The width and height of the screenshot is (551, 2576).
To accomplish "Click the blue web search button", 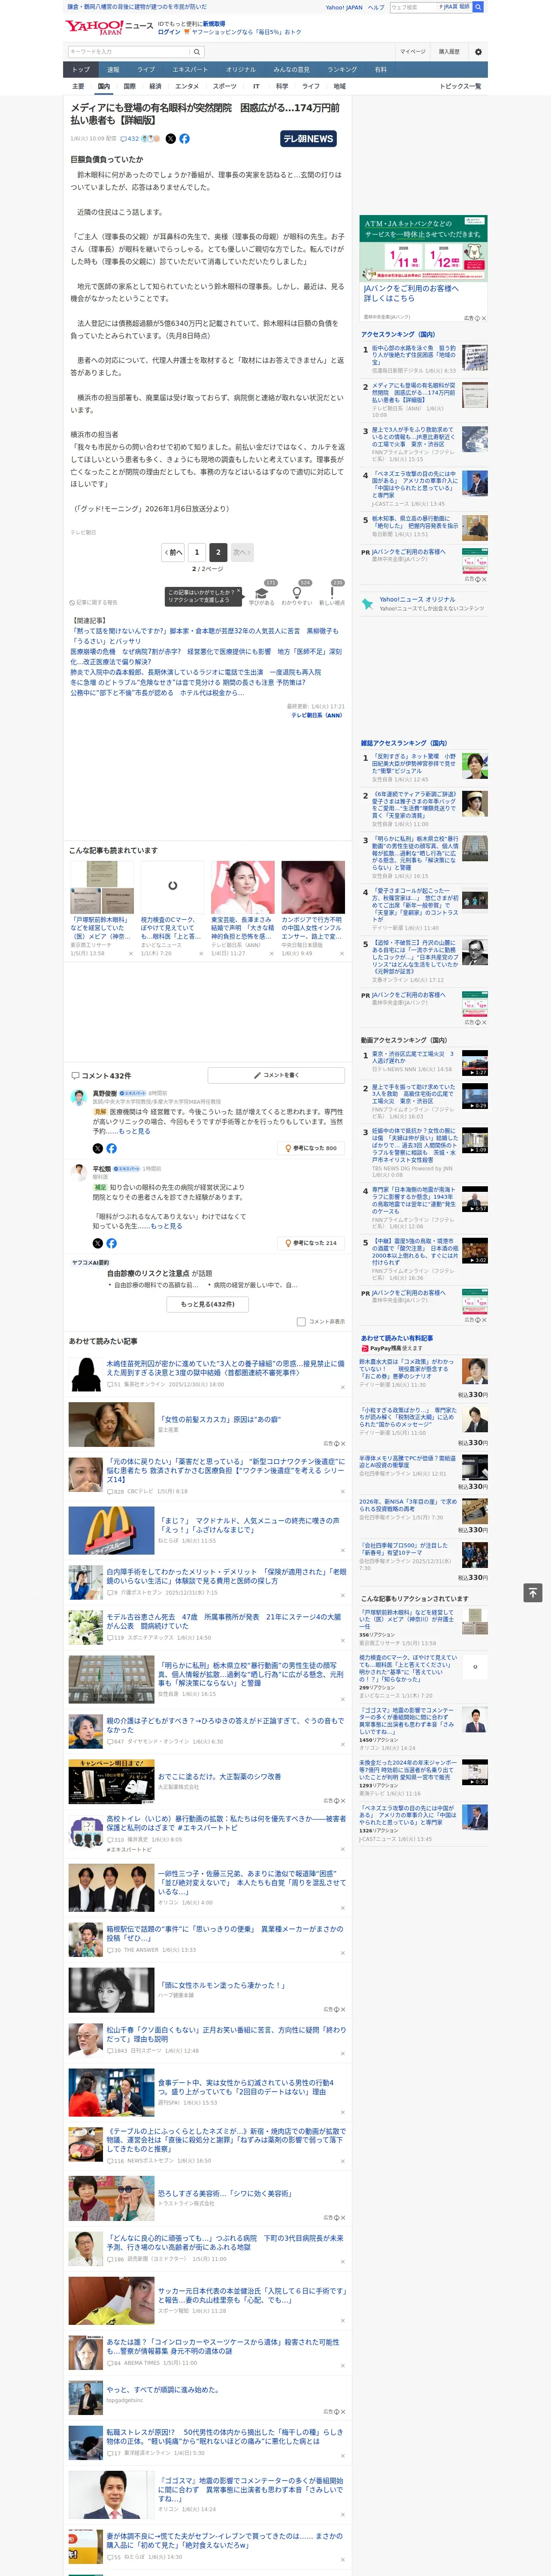I will click(478, 7).
